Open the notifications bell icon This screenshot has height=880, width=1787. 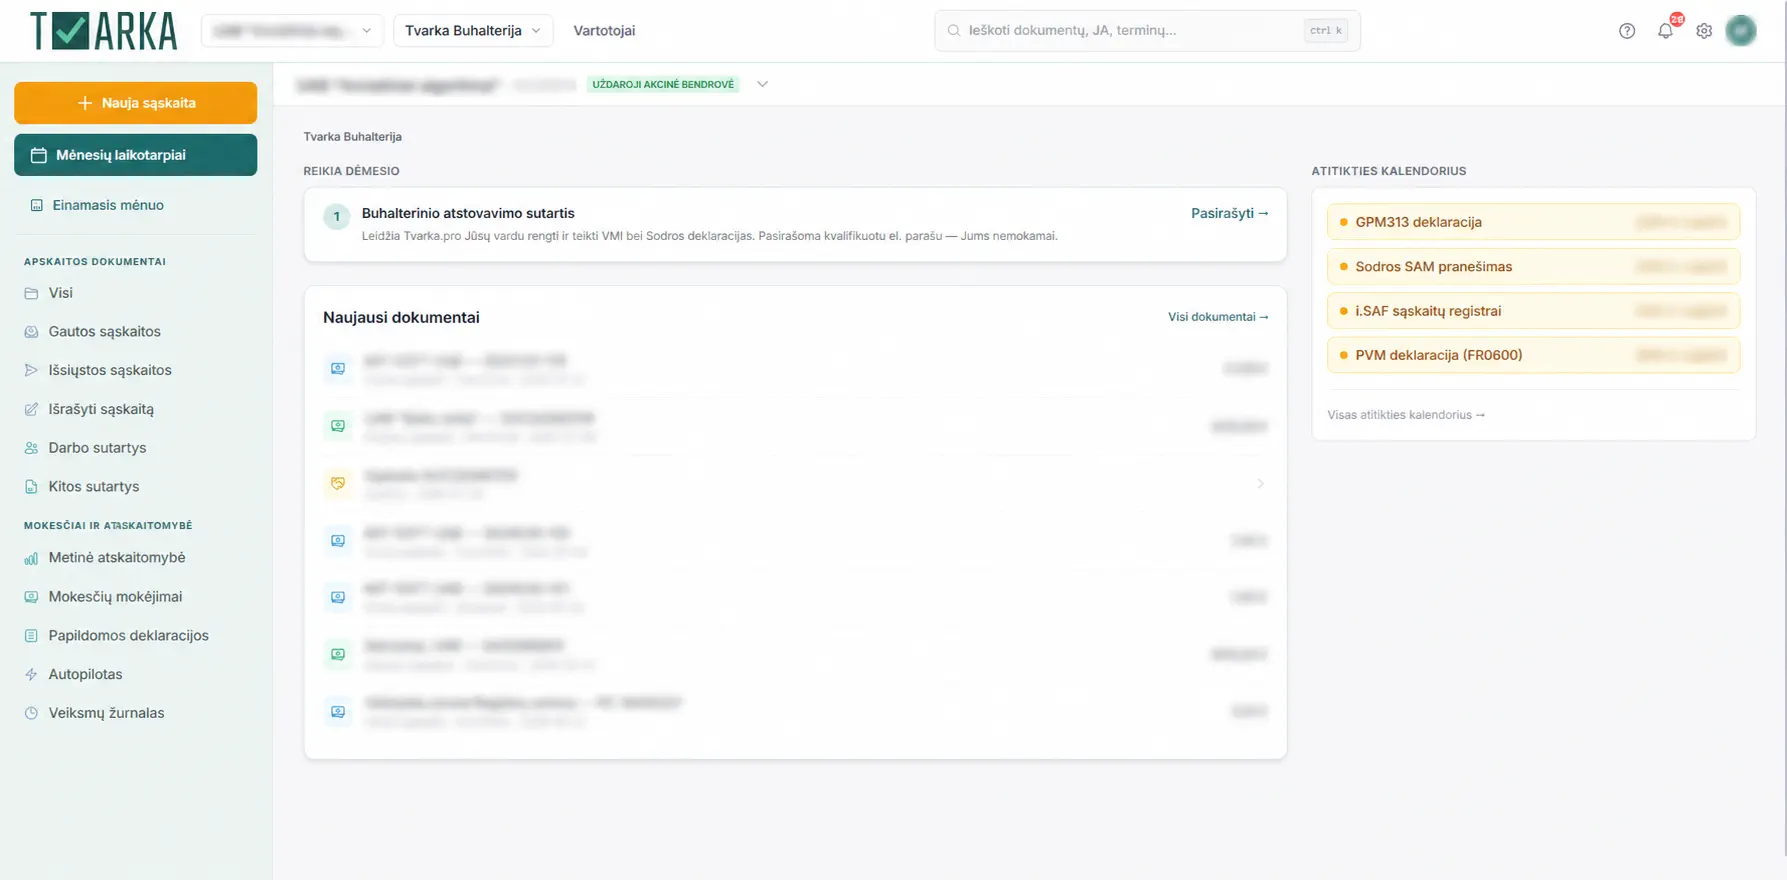(x=1665, y=31)
